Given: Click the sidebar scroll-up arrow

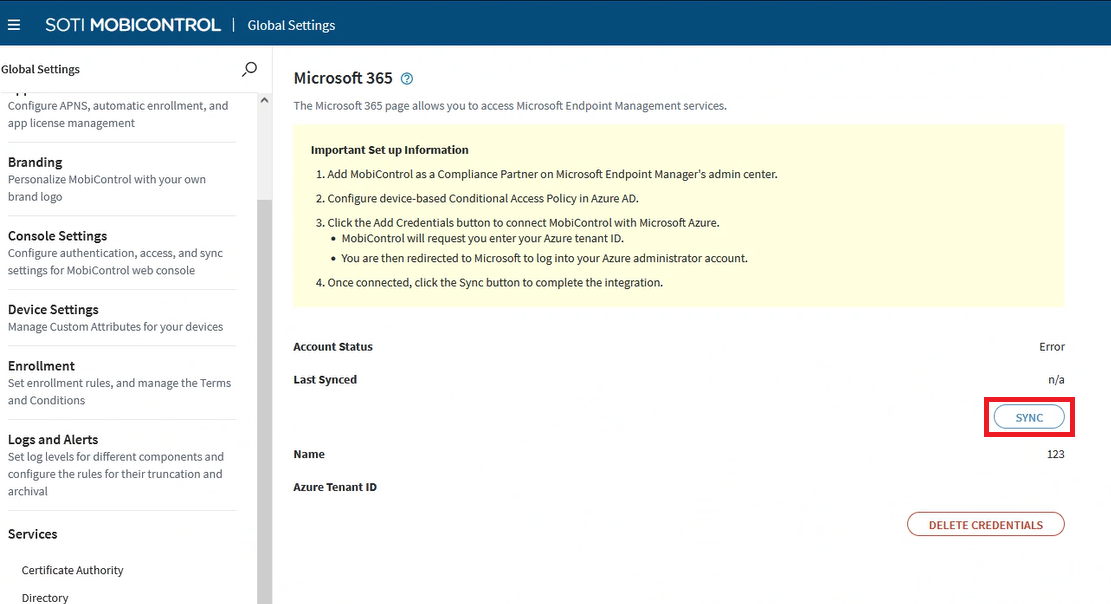Looking at the screenshot, I should (264, 101).
